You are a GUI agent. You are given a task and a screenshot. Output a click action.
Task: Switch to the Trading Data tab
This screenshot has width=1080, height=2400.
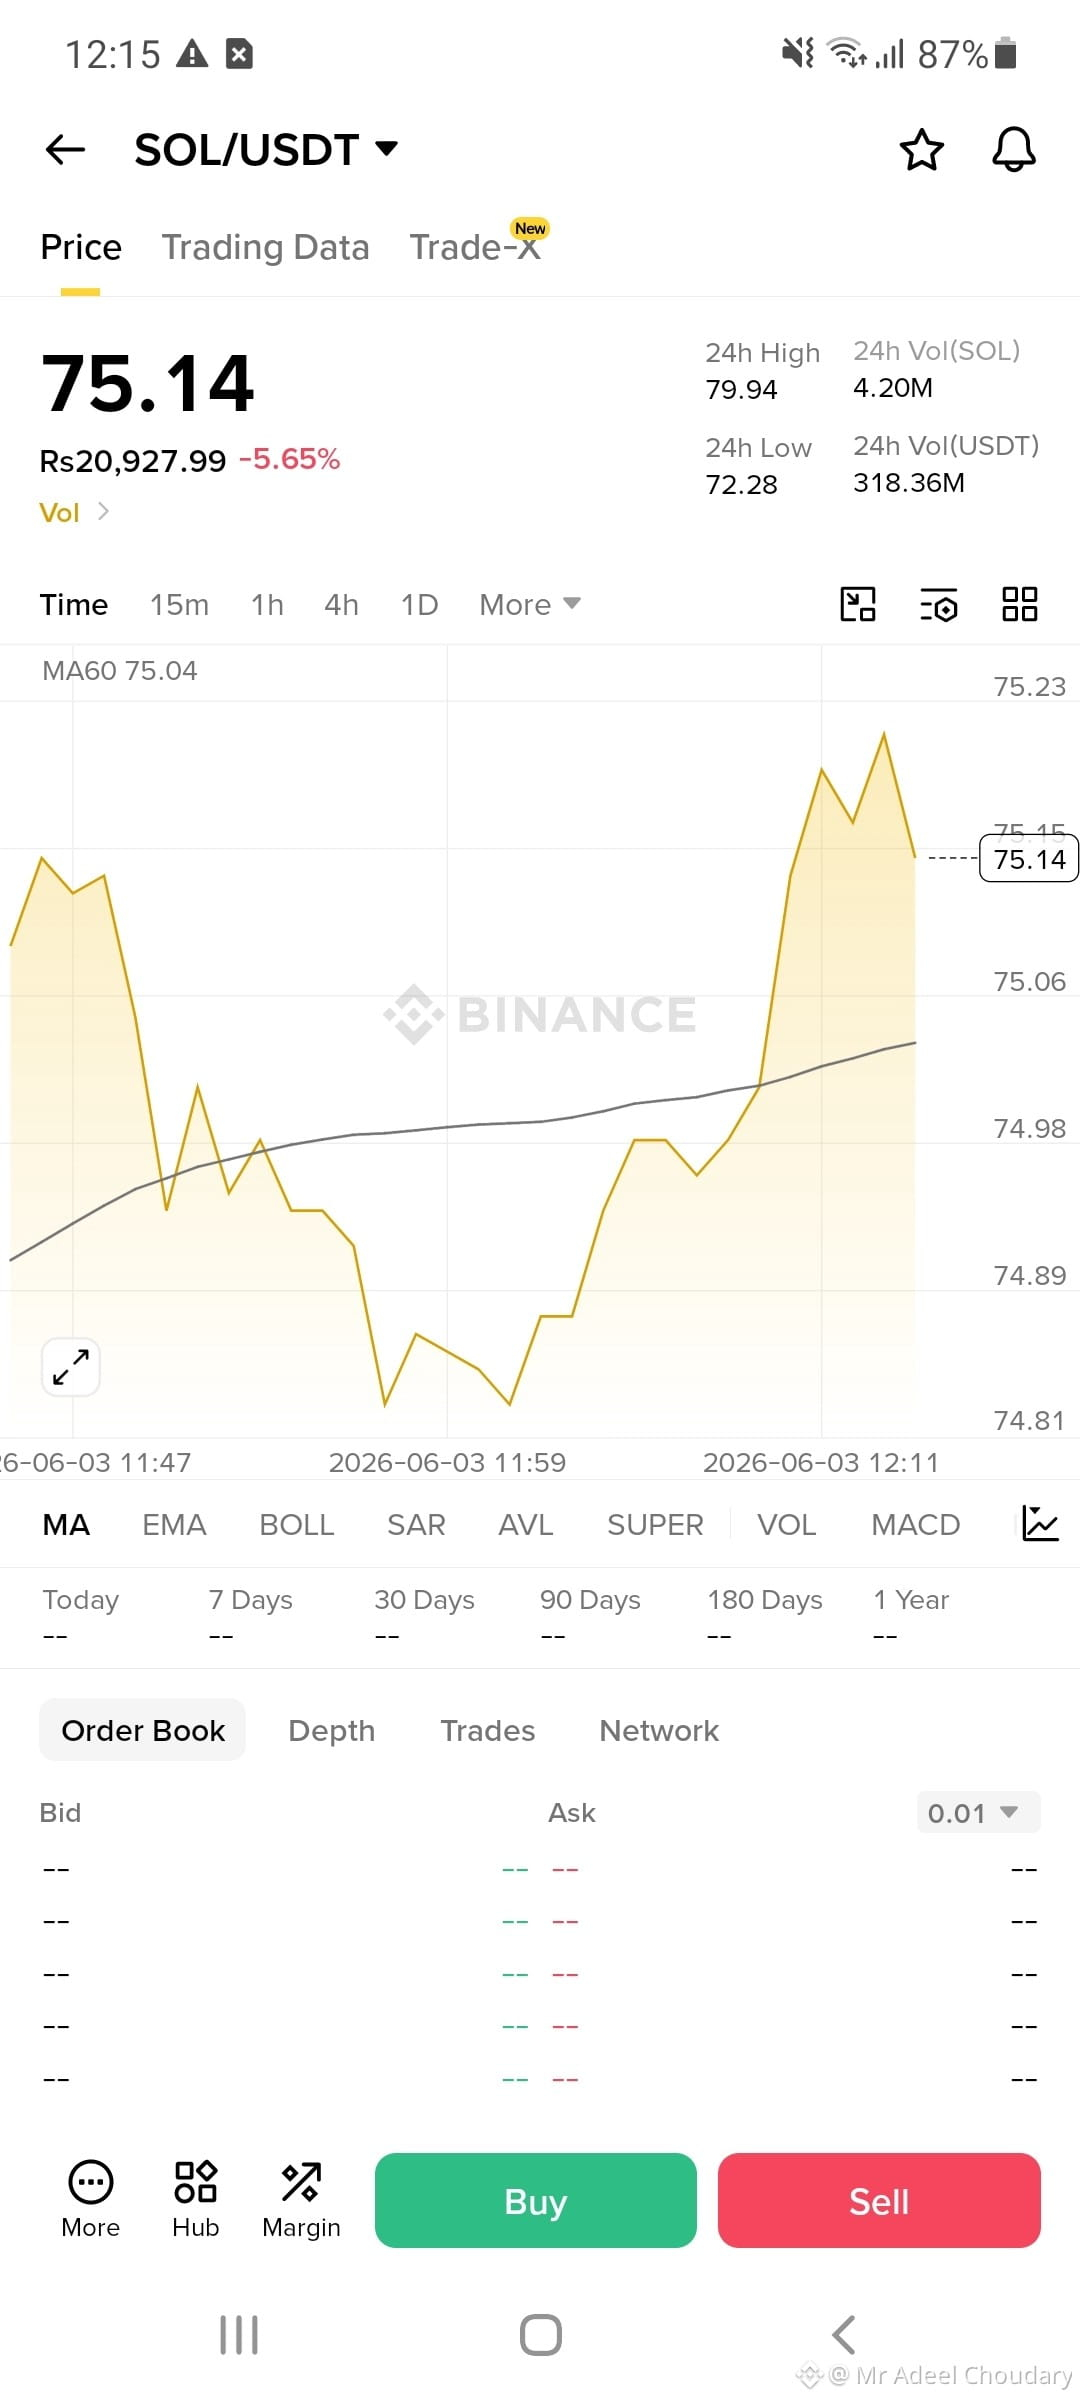coord(266,247)
